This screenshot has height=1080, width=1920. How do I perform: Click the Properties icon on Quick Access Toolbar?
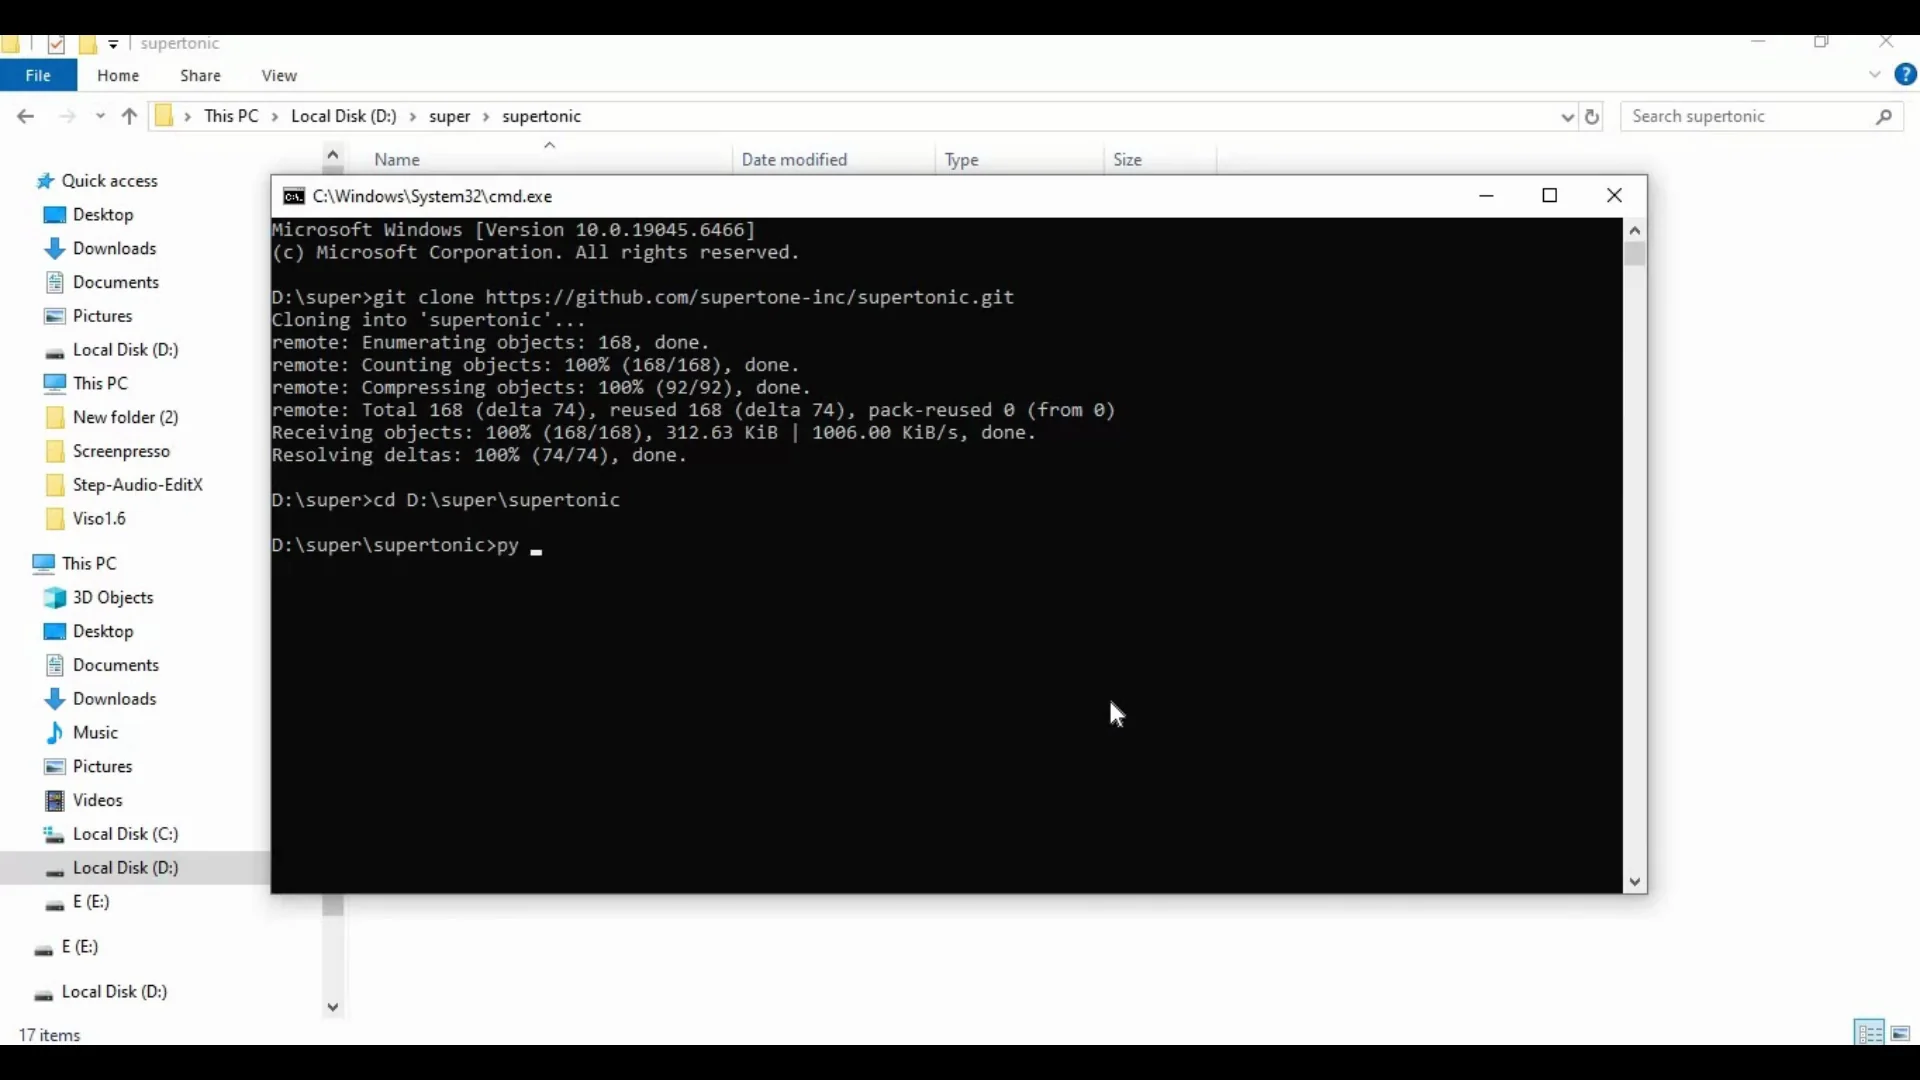pos(56,43)
